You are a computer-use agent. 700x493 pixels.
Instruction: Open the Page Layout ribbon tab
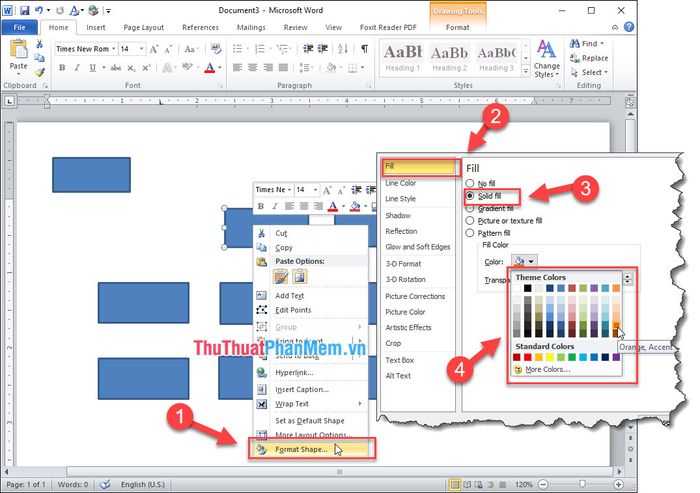pyautogui.click(x=144, y=28)
